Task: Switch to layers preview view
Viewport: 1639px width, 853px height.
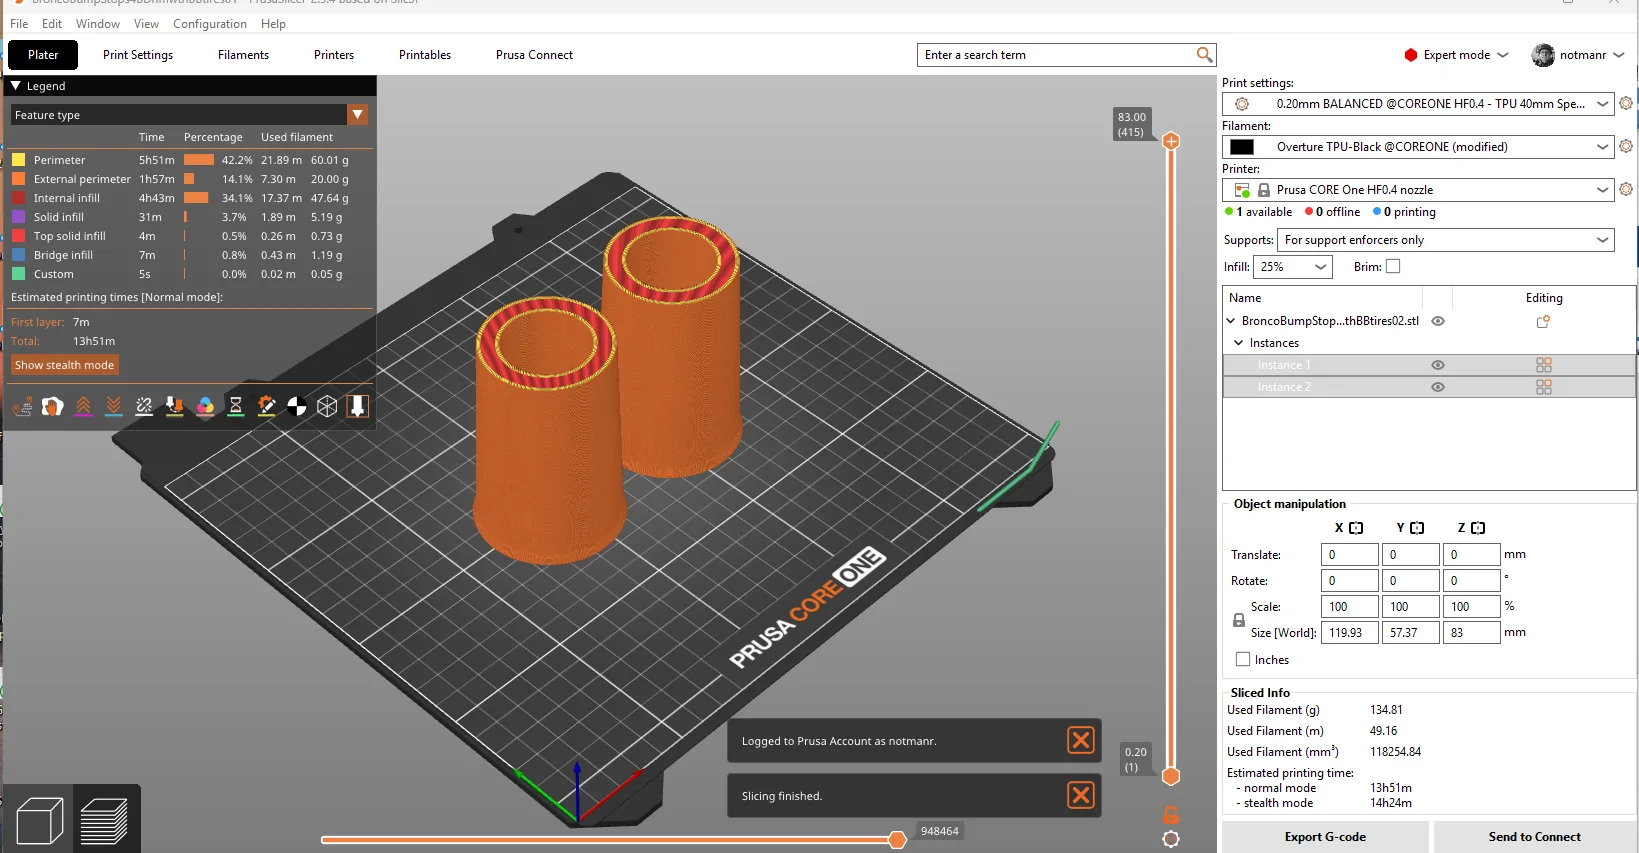Action: (104, 820)
